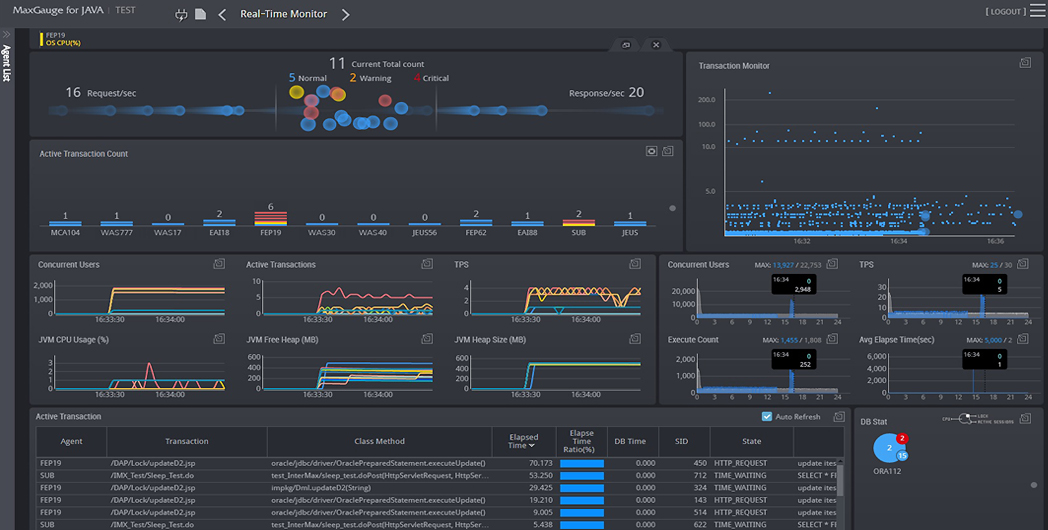Click elapse ratio bar for 53.250 row
This screenshot has width=1048, height=530.
pyautogui.click(x=581, y=476)
